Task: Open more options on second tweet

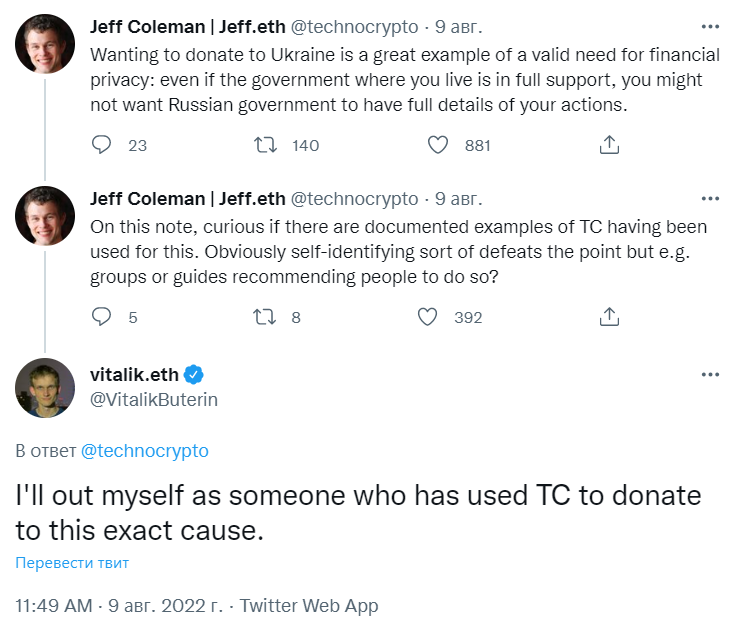Action: [710, 198]
